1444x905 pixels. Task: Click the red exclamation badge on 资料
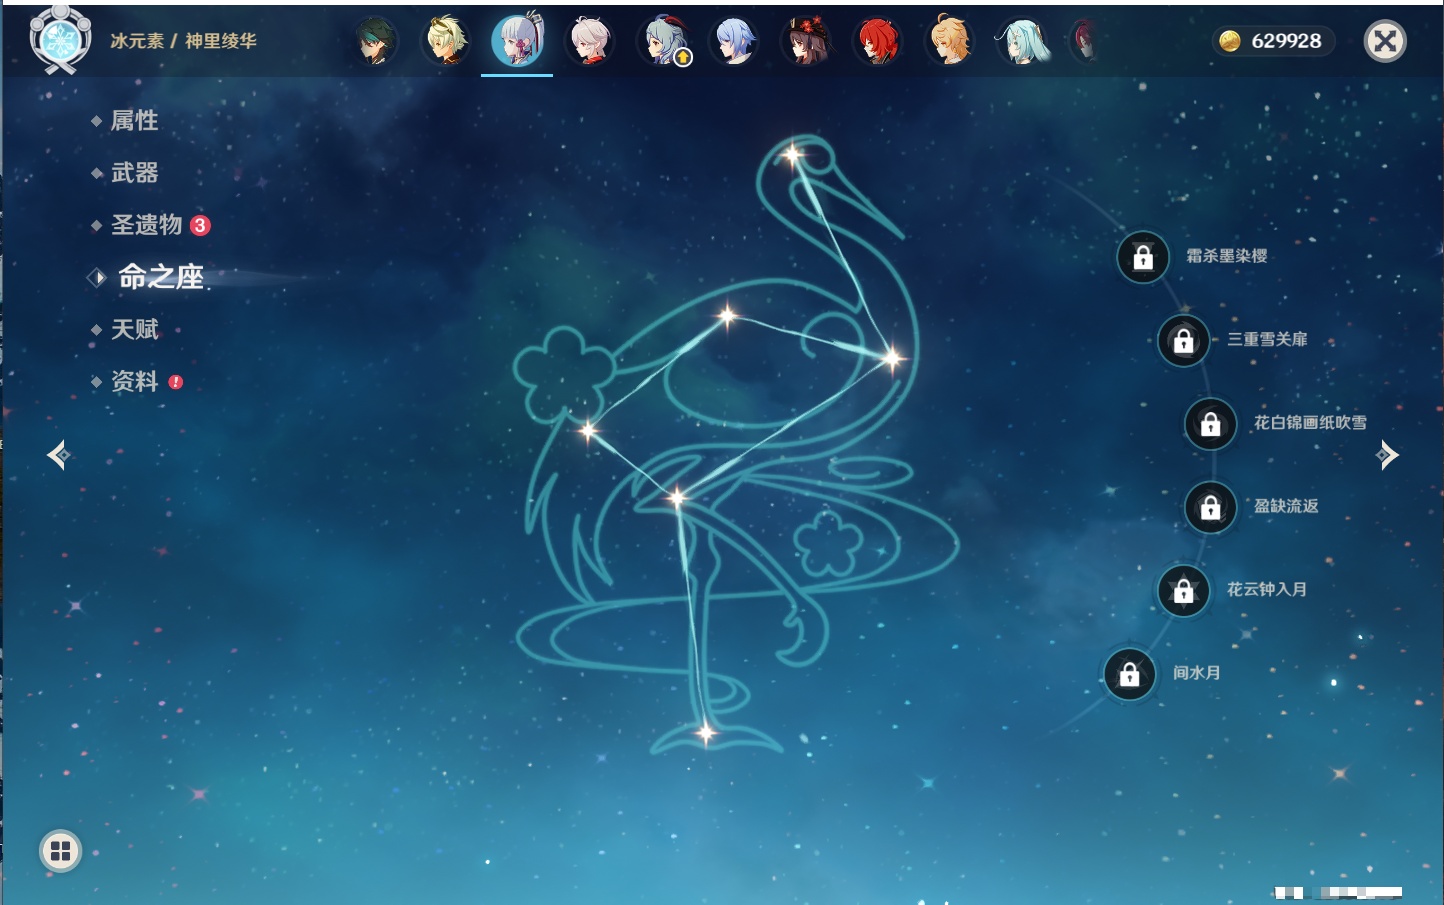(176, 382)
